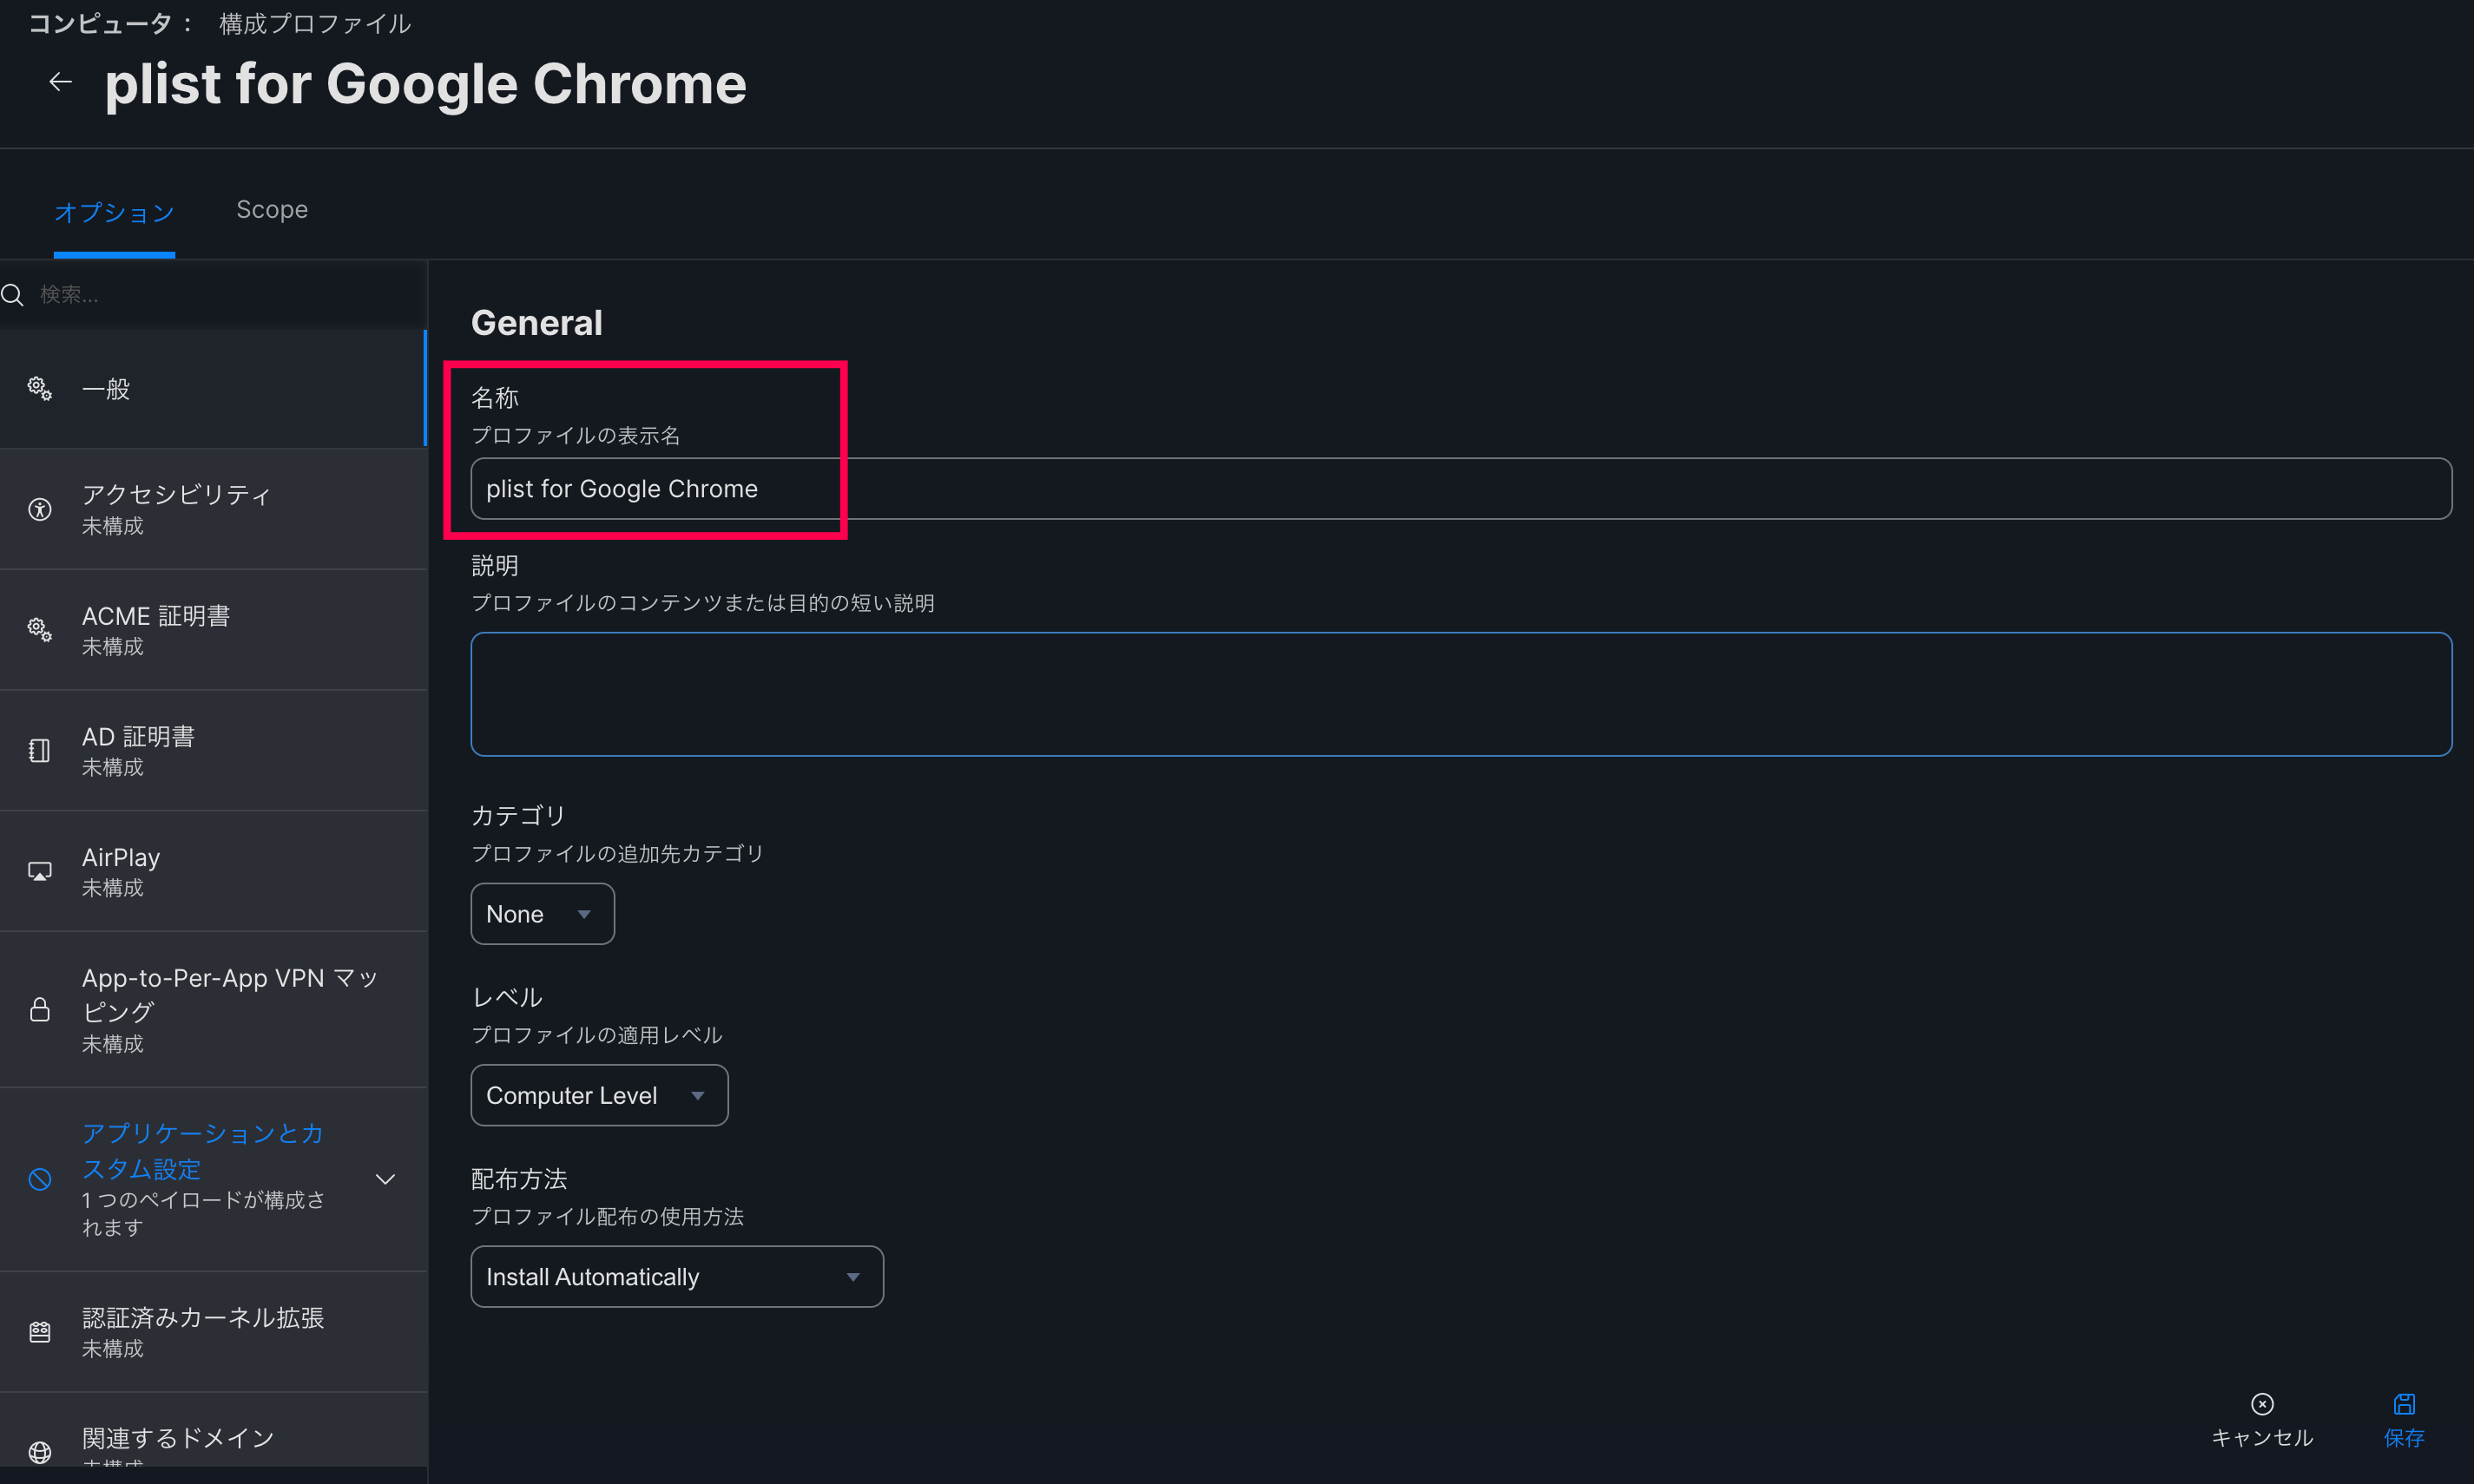Click the 名称 name input field
The image size is (2474, 1484).
[1460, 488]
